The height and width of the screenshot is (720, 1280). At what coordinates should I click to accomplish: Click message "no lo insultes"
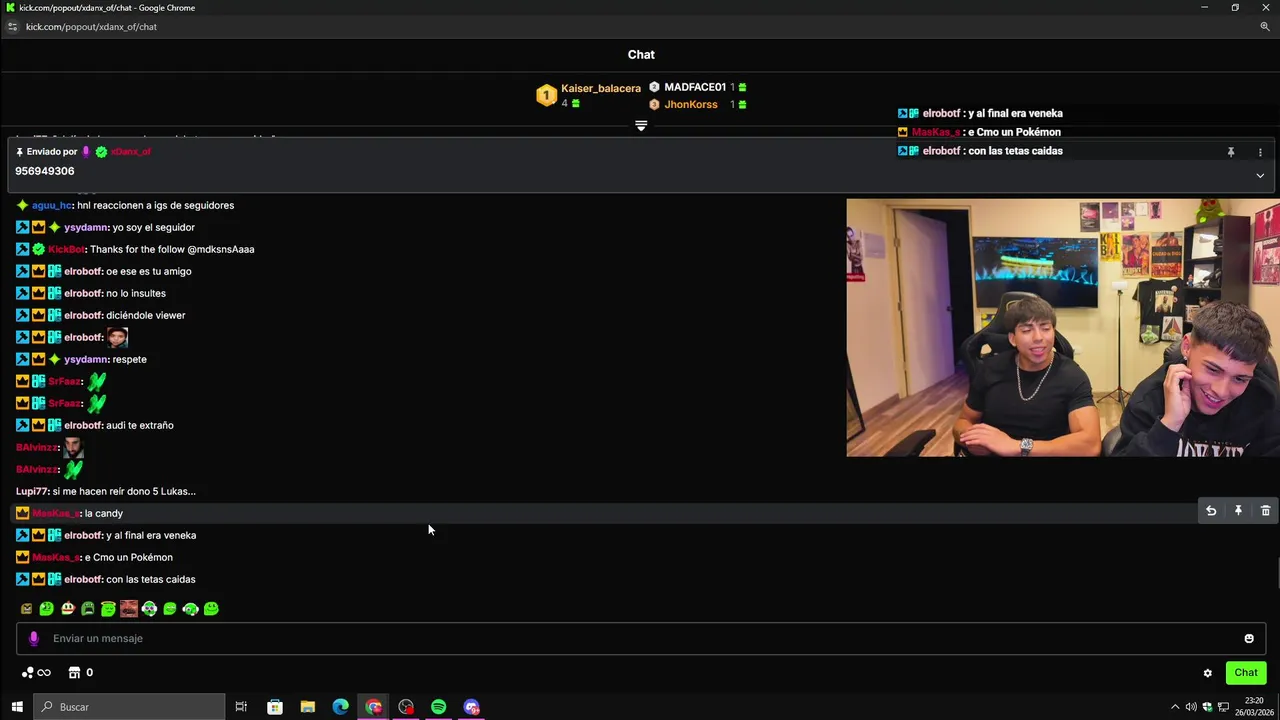[x=136, y=293]
